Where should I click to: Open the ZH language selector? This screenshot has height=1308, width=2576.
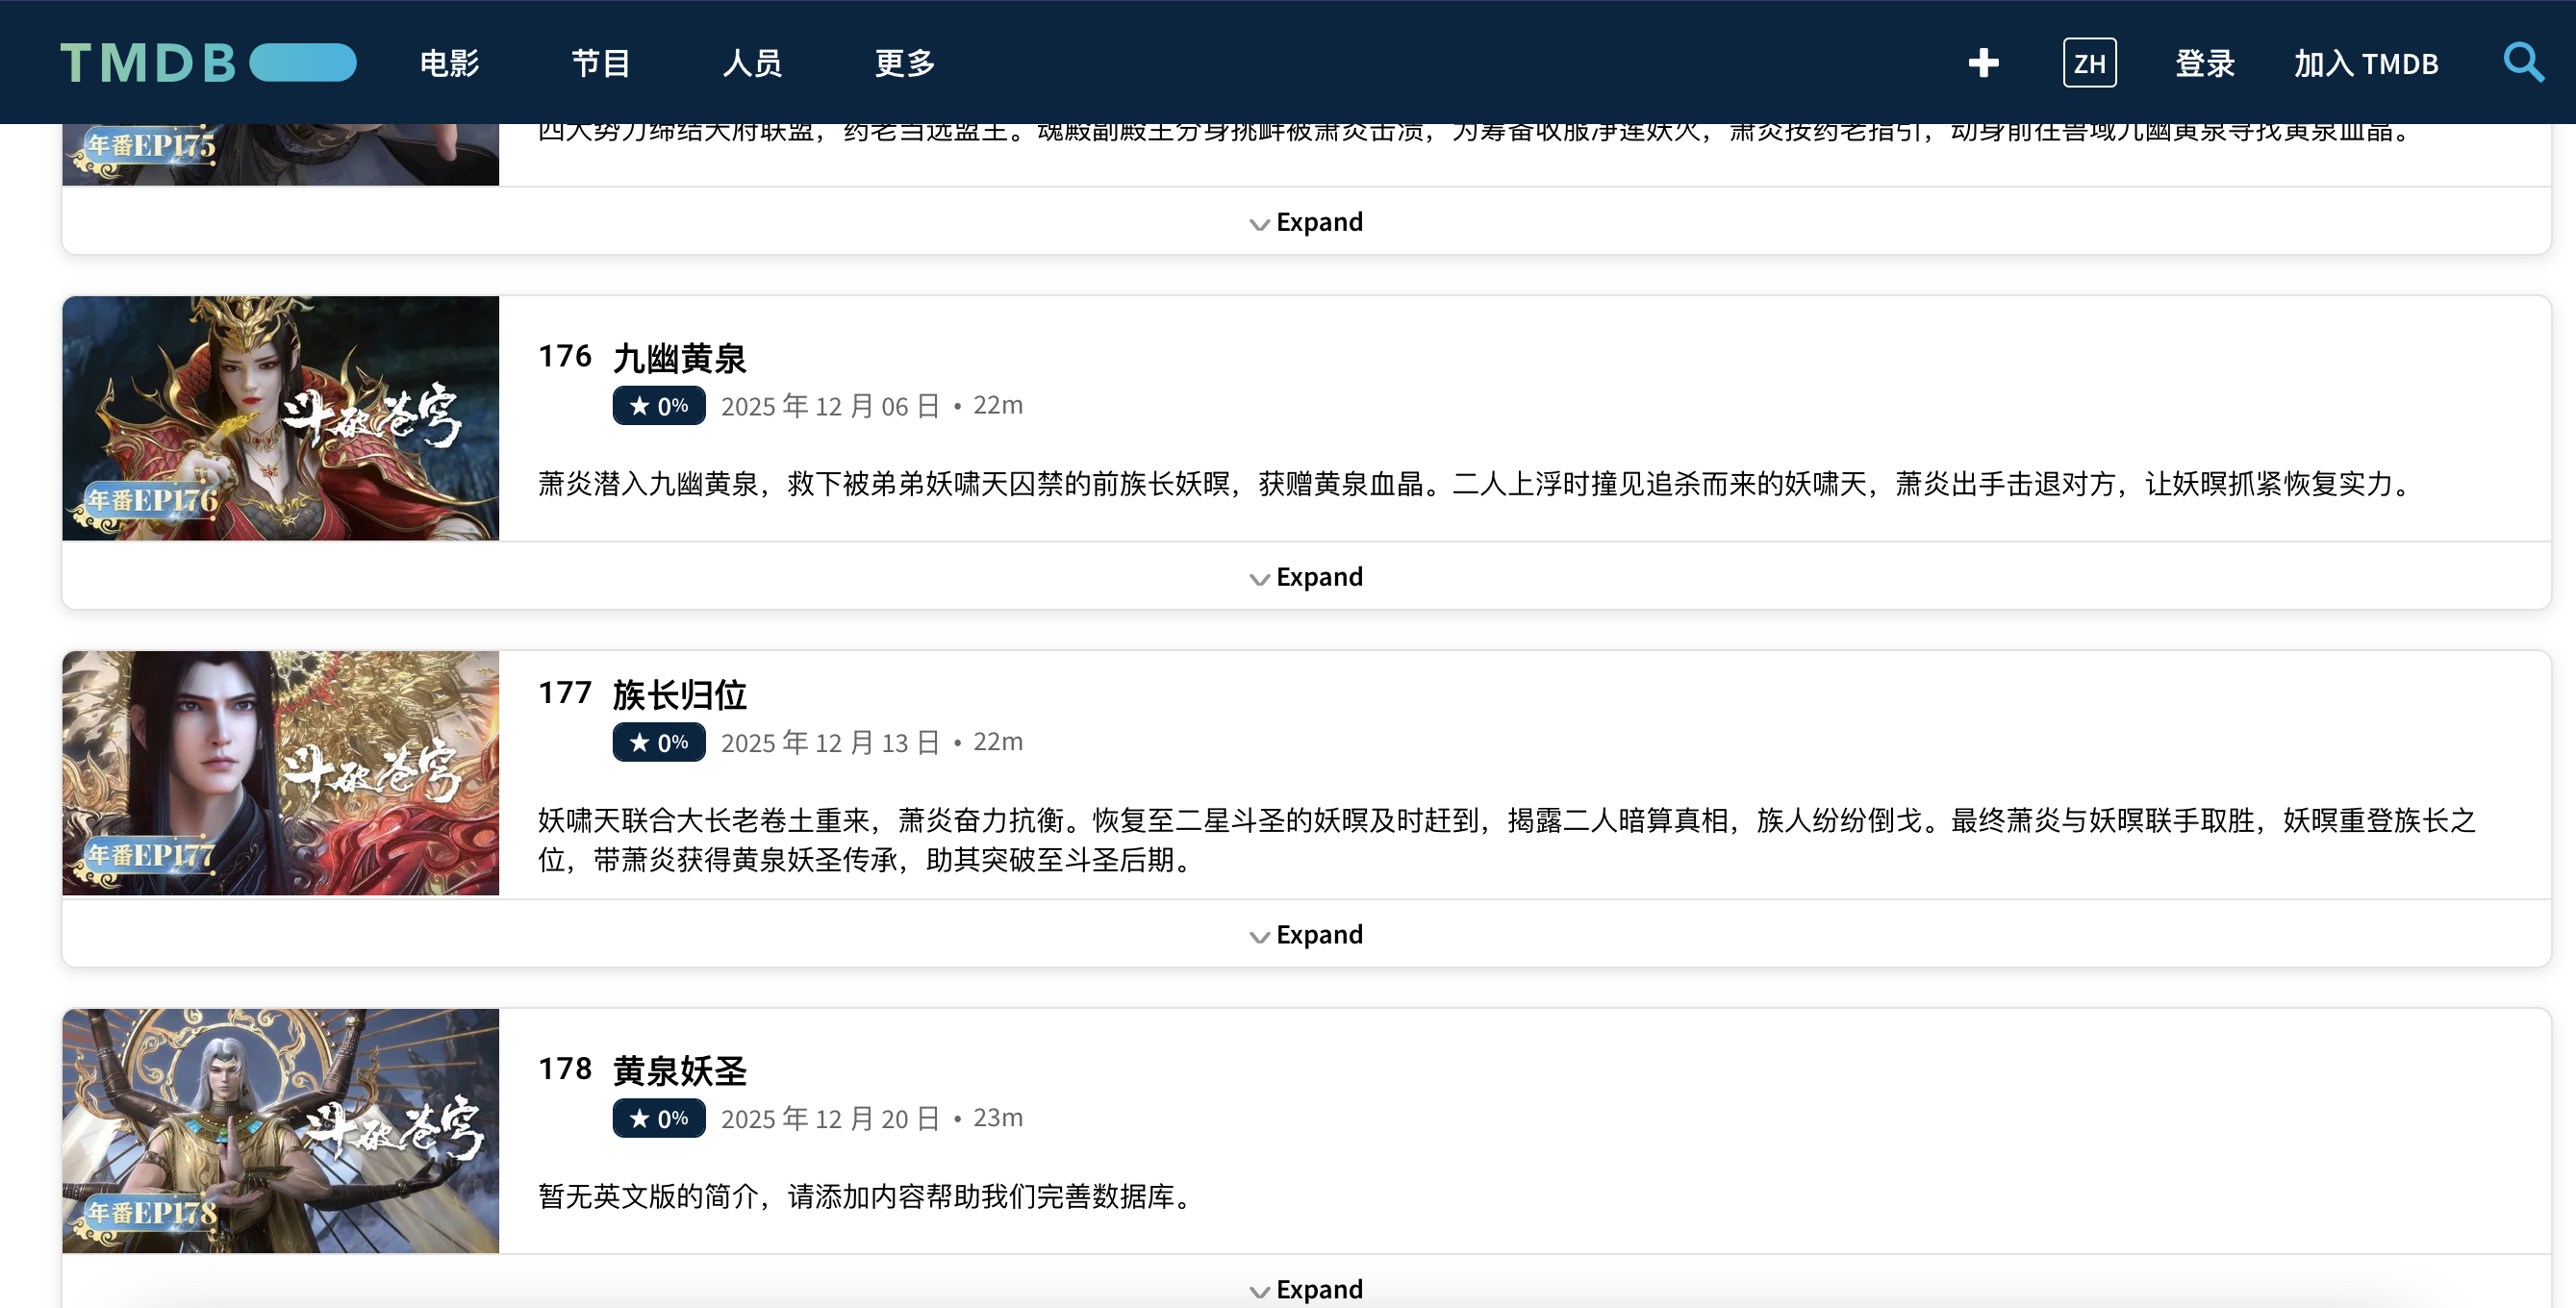(2089, 62)
